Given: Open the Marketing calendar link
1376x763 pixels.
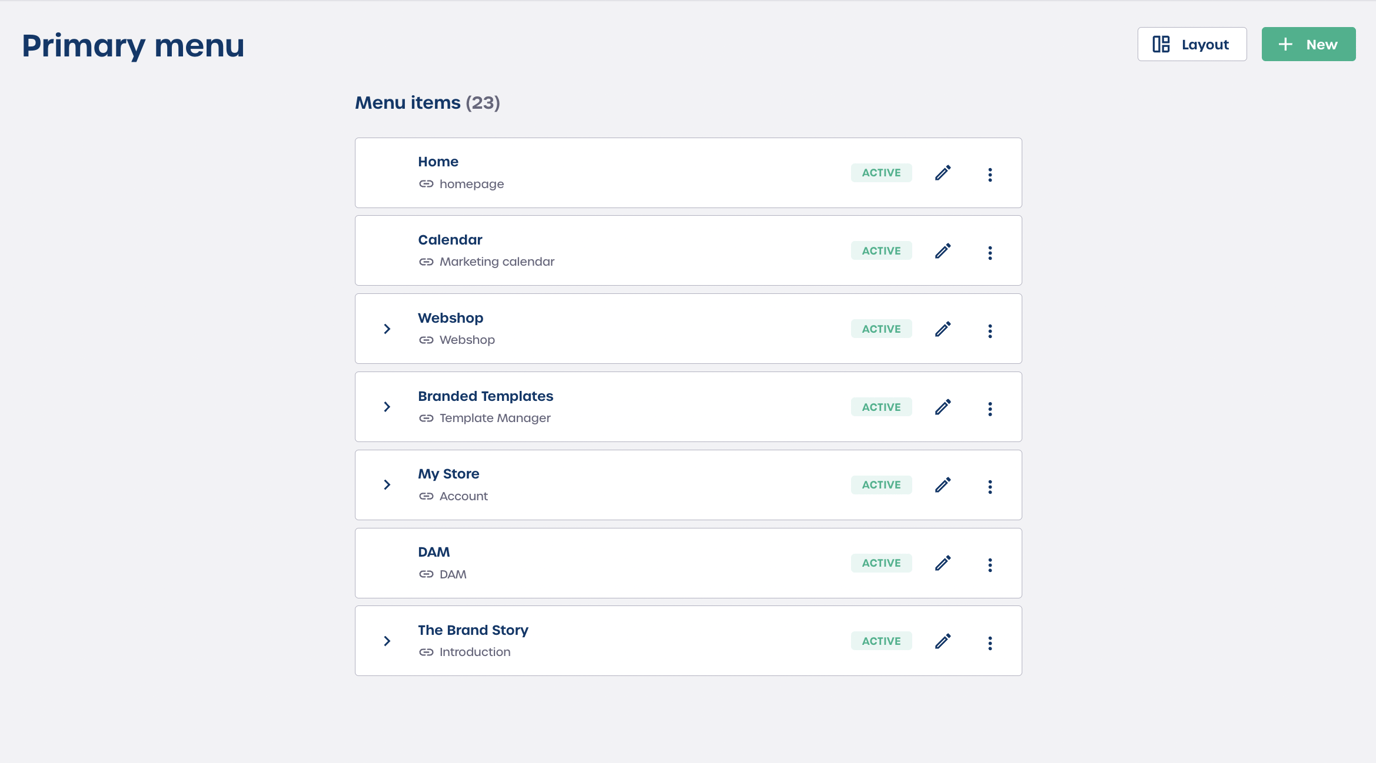Looking at the screenshot, I should point(496,262).
